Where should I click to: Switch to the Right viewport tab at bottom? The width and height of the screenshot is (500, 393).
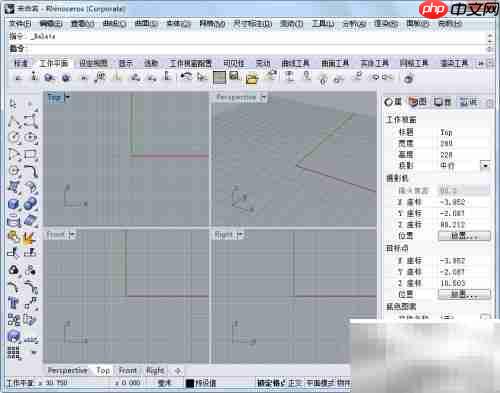point(155,370)
